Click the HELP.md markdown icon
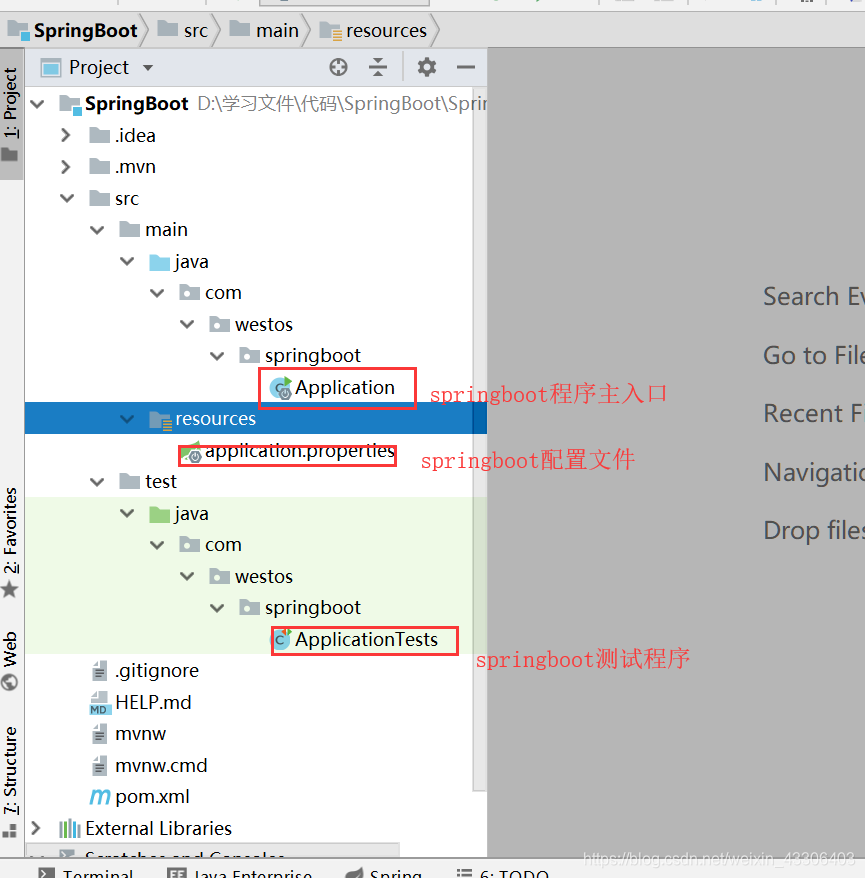This screenshot has width=865, height=878. coord(100,703)
